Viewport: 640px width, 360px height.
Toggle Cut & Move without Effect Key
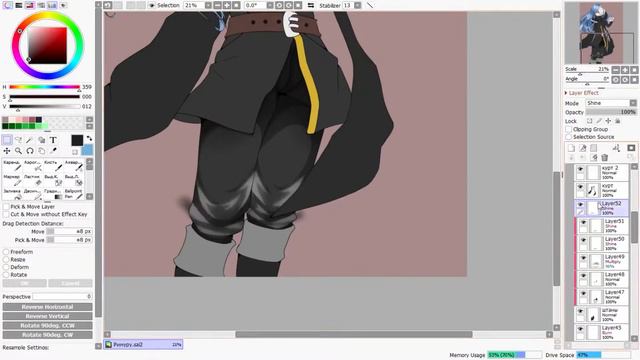pos(6,214)
